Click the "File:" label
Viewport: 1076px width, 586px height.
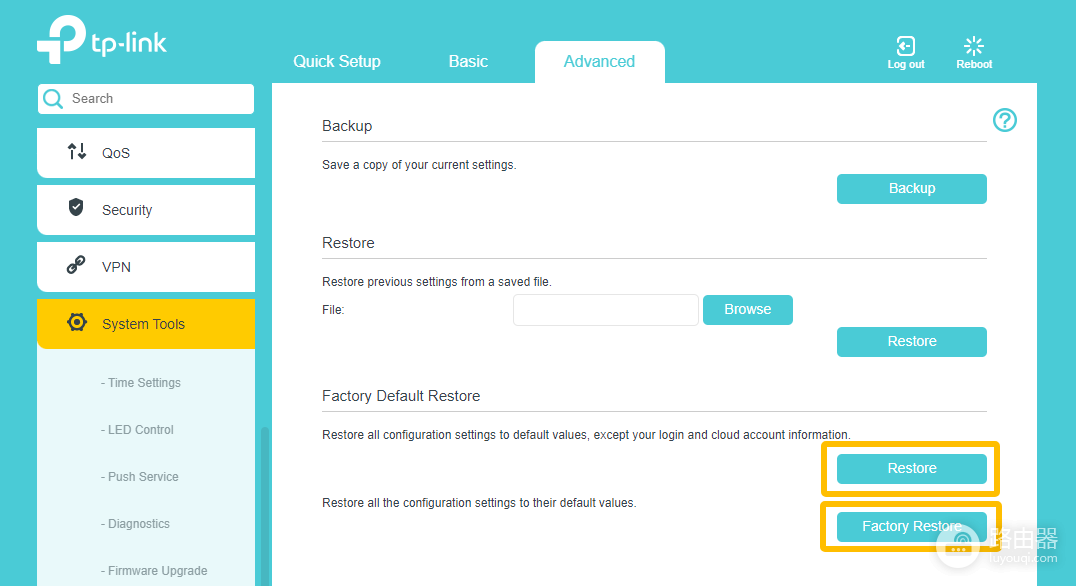click(x=333, y=310)
